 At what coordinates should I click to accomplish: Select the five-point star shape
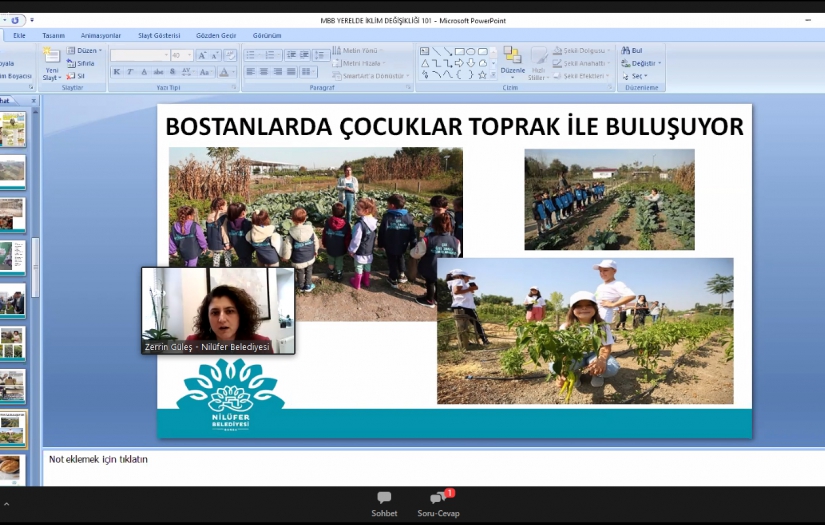[x=482, y=75]
